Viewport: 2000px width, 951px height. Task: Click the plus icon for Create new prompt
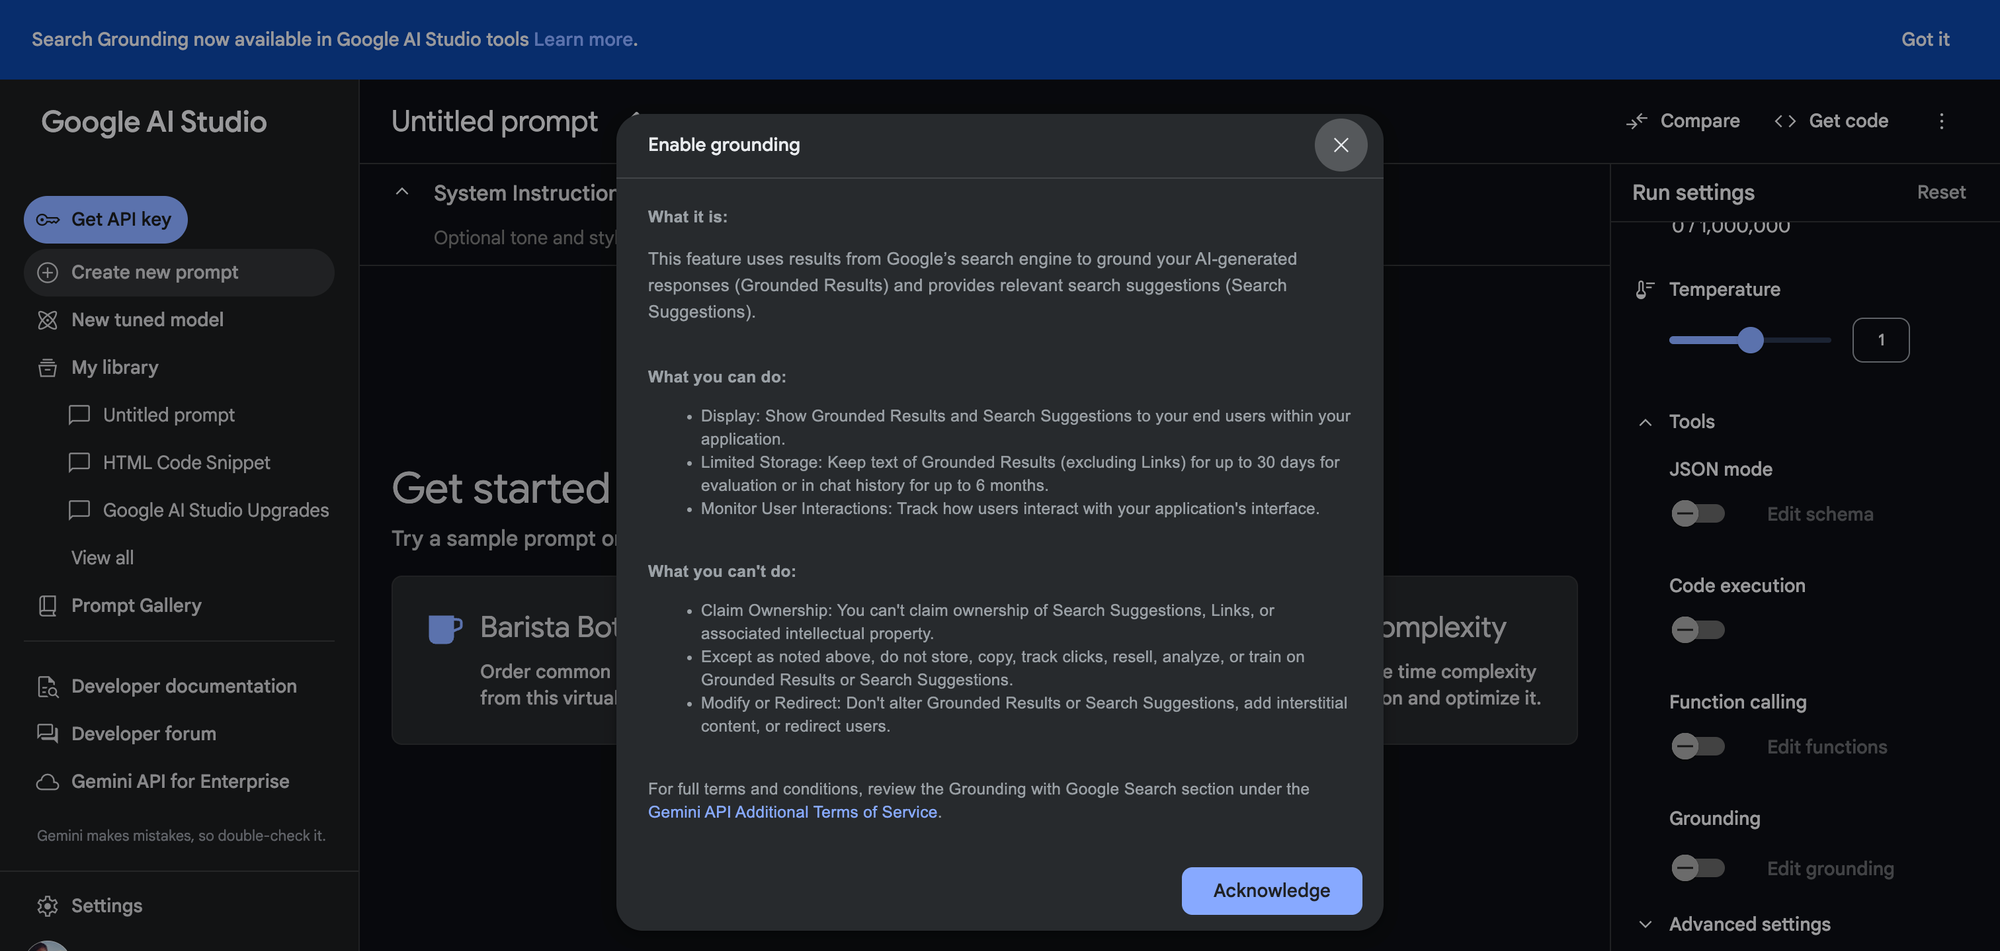coord(48,272)
